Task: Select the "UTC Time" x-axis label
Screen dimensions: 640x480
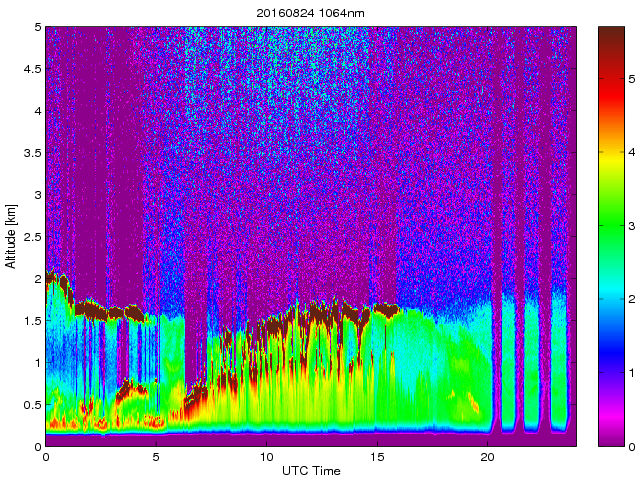Action: coord(310,471)
